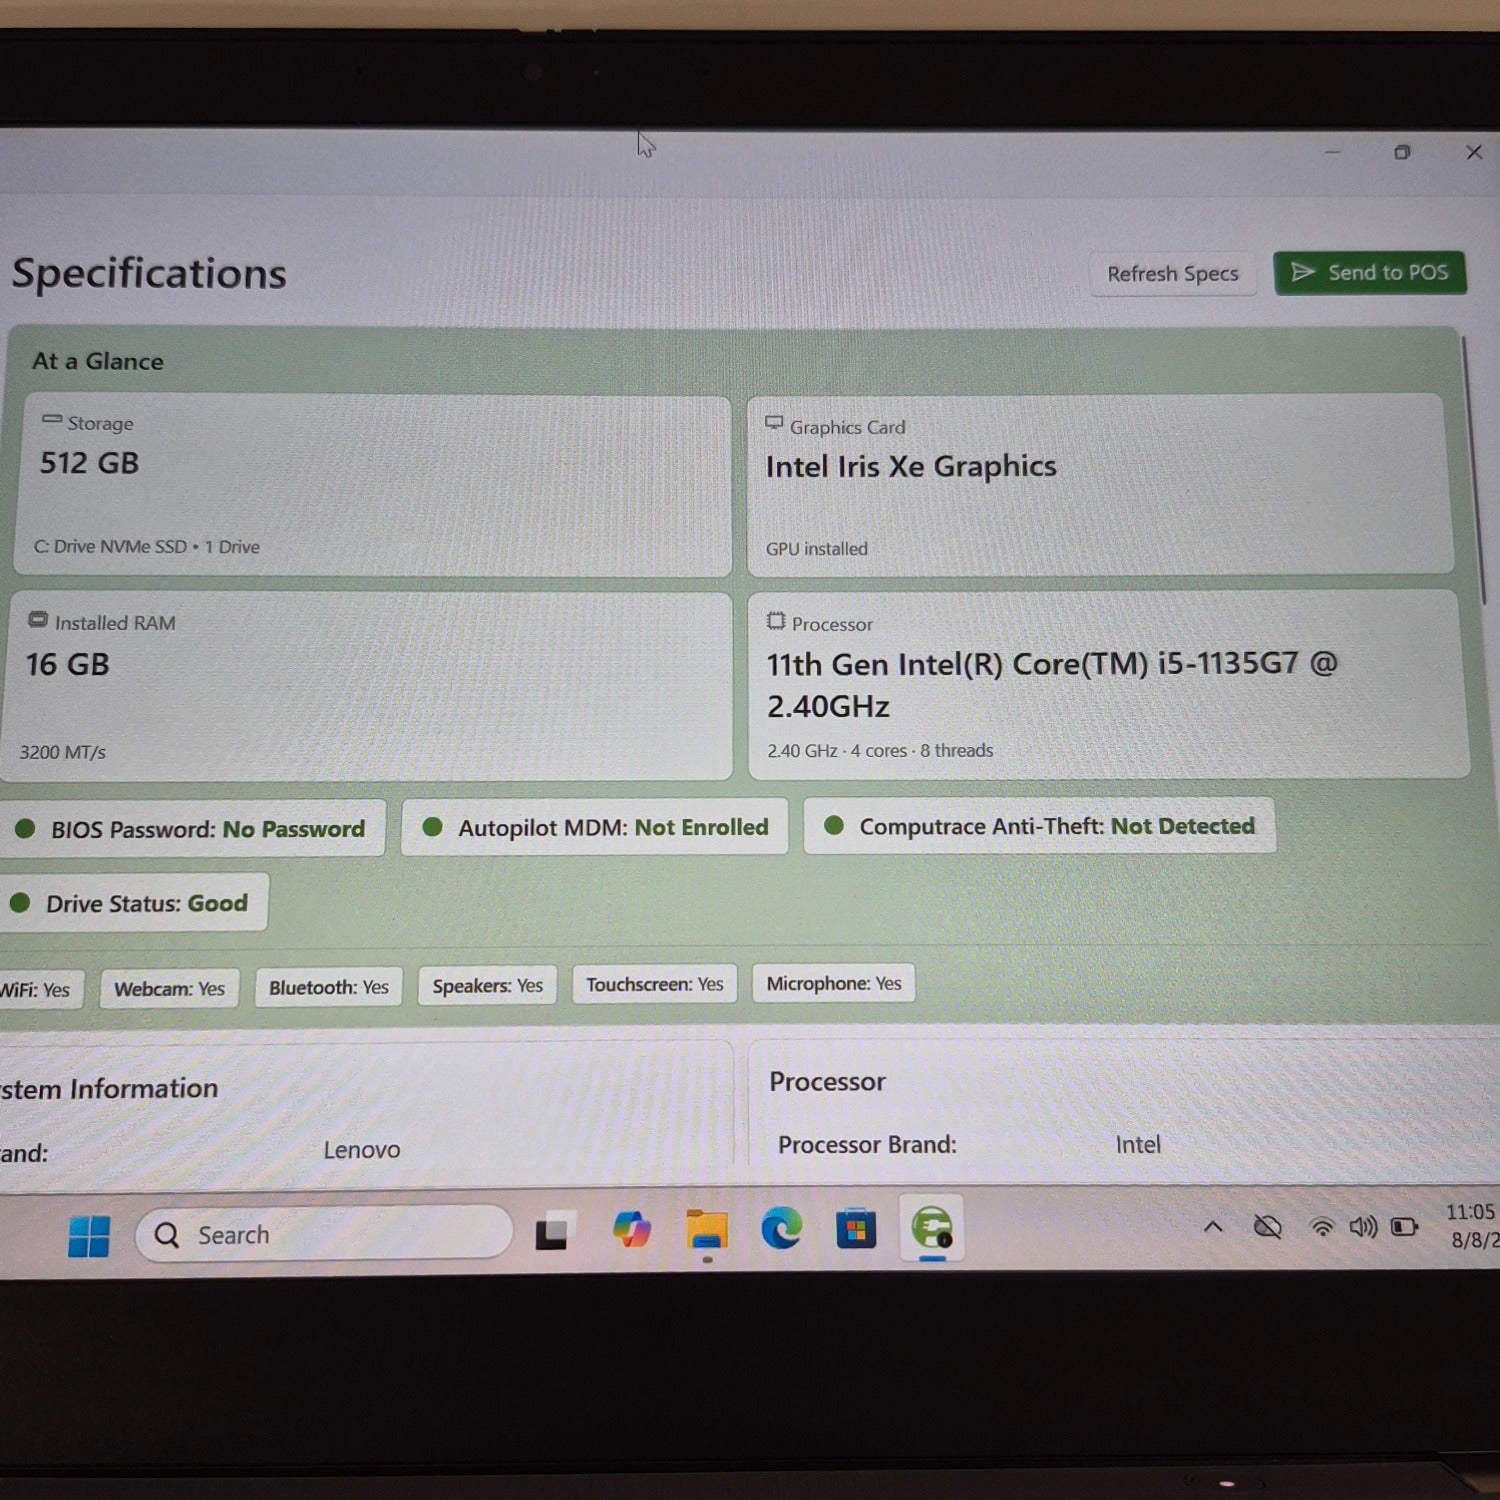1500x1500 pixels.
Task: Show hidden system tray icons
Action: pyautogui.click(x=1213, y=1226)
